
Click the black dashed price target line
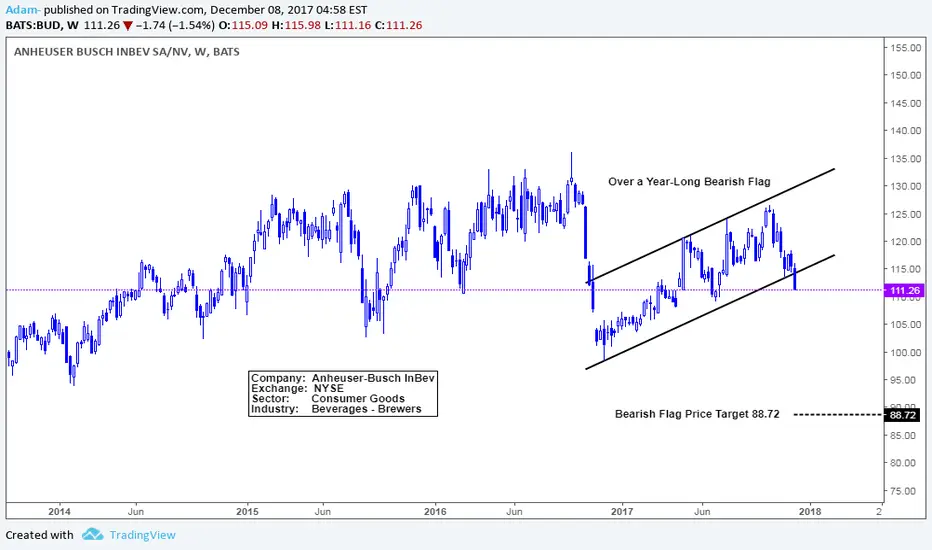click(839, 414)
